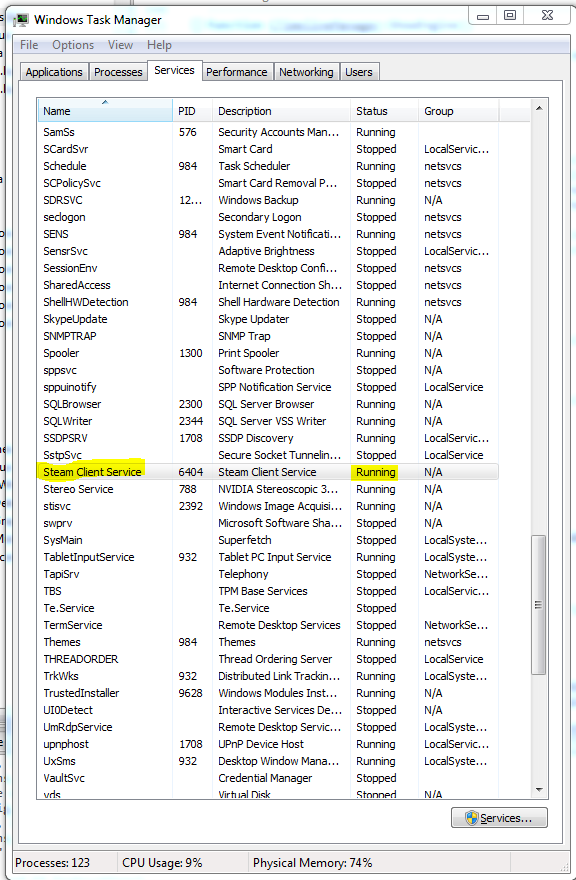576x880 pixels.
Task: Sort services by PID column header
Action: coord(192,111)
